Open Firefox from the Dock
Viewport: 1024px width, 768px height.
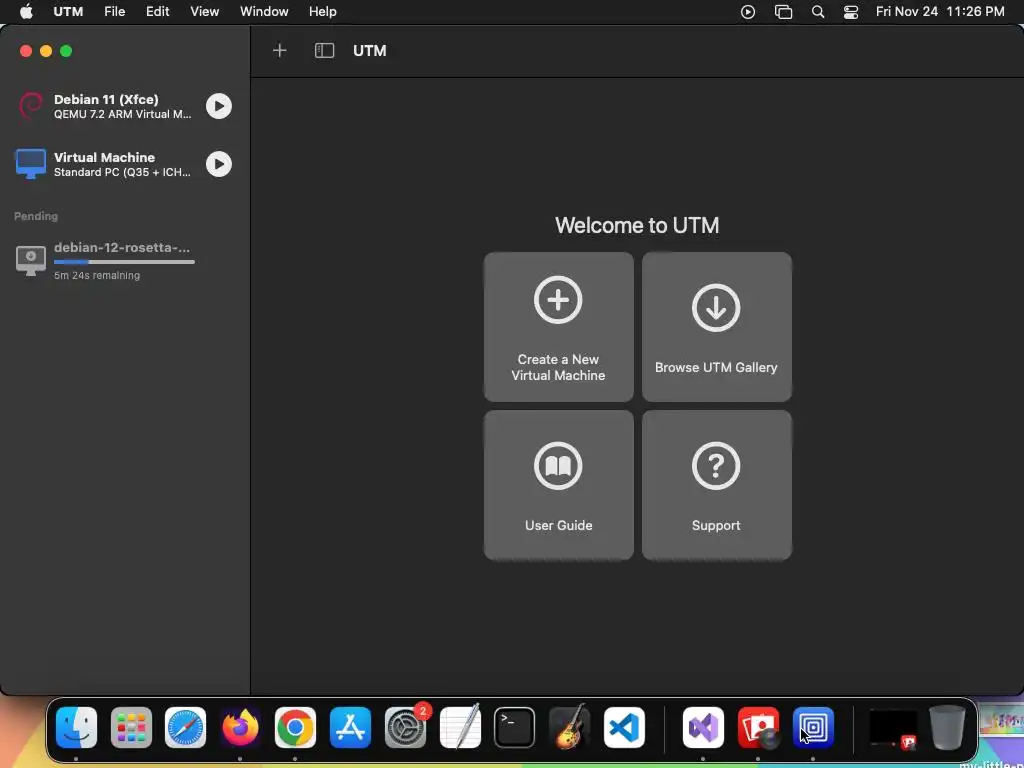[240, 727]
